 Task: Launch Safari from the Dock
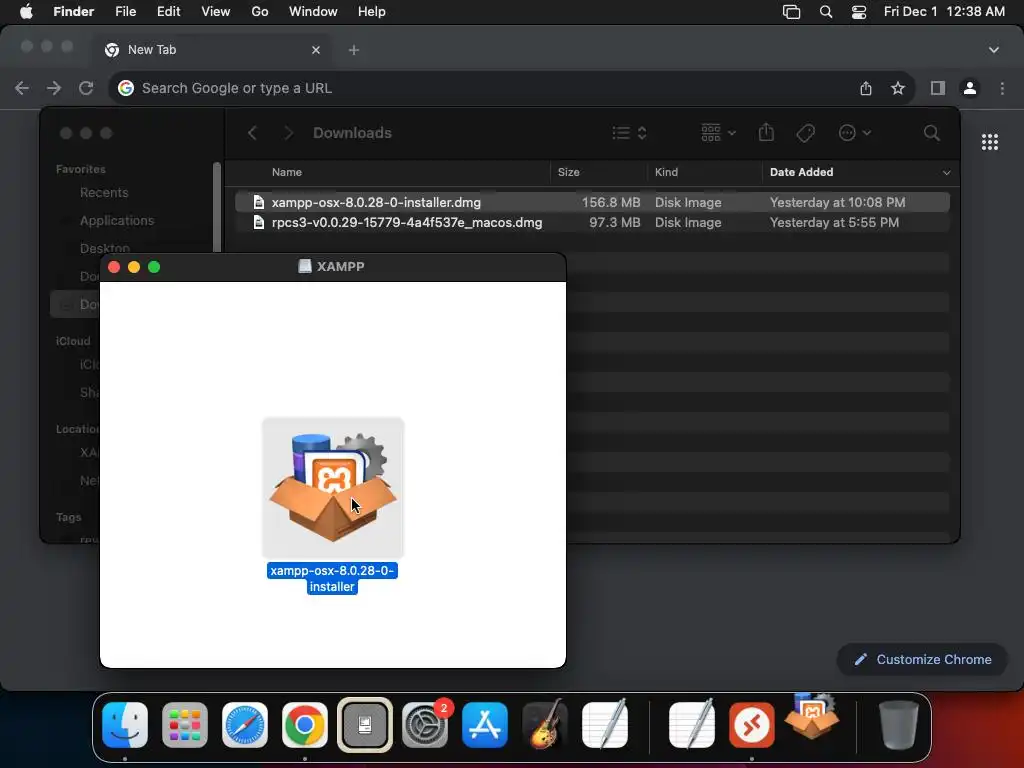[x=245, y=724]
